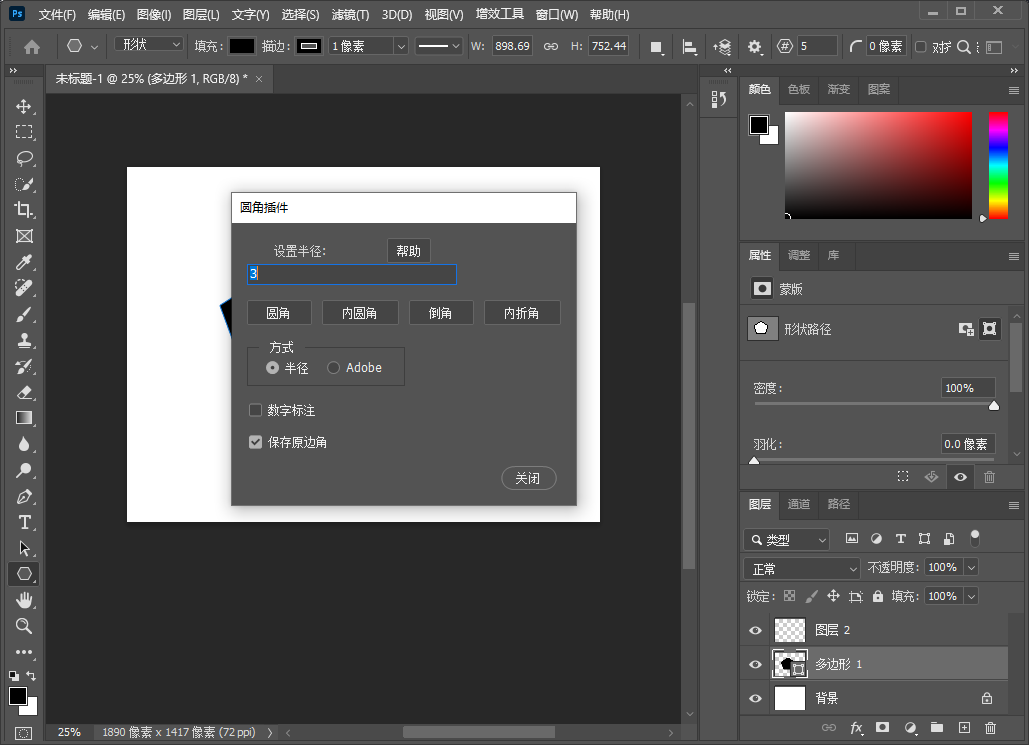Select the Eraser tool
Image resolution: width=1029 pixels, height=745 pixels.
(24, 393)
